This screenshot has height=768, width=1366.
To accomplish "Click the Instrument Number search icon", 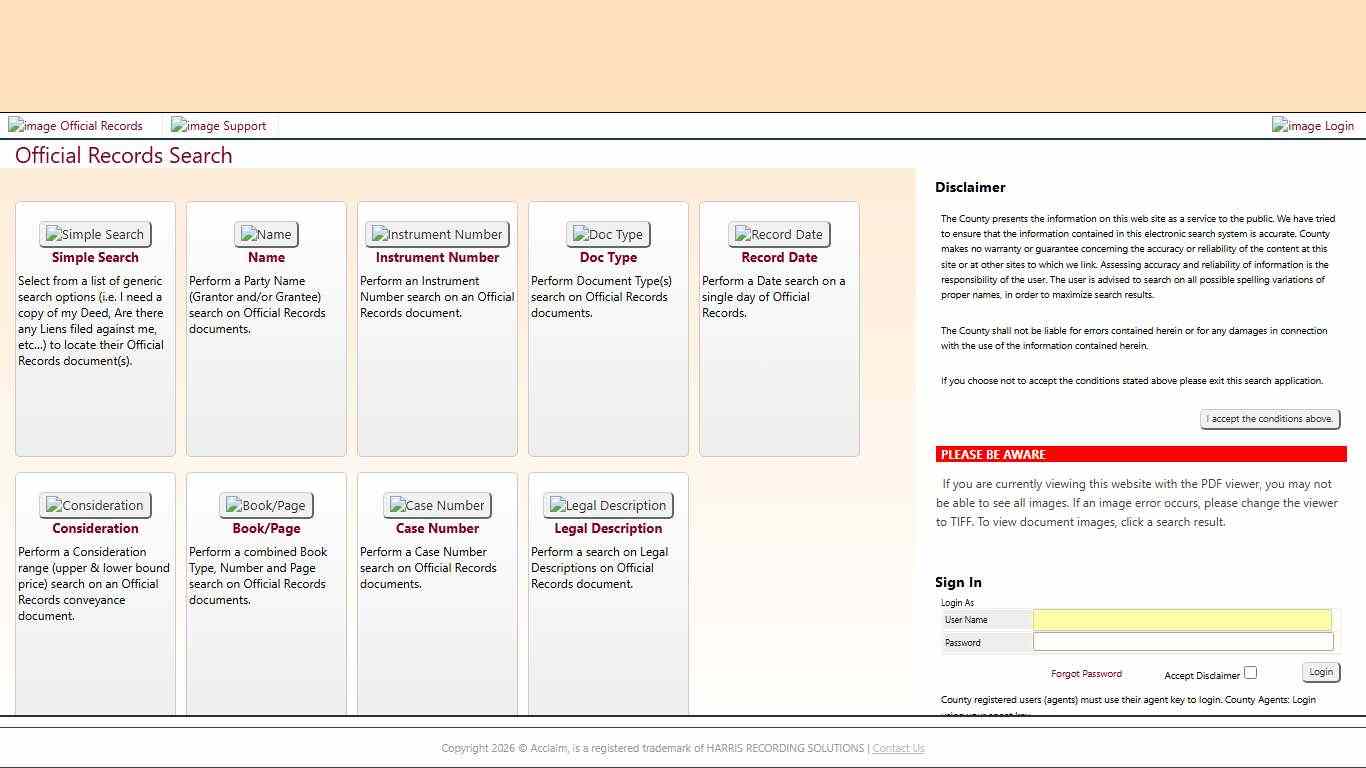I will 437,234.
